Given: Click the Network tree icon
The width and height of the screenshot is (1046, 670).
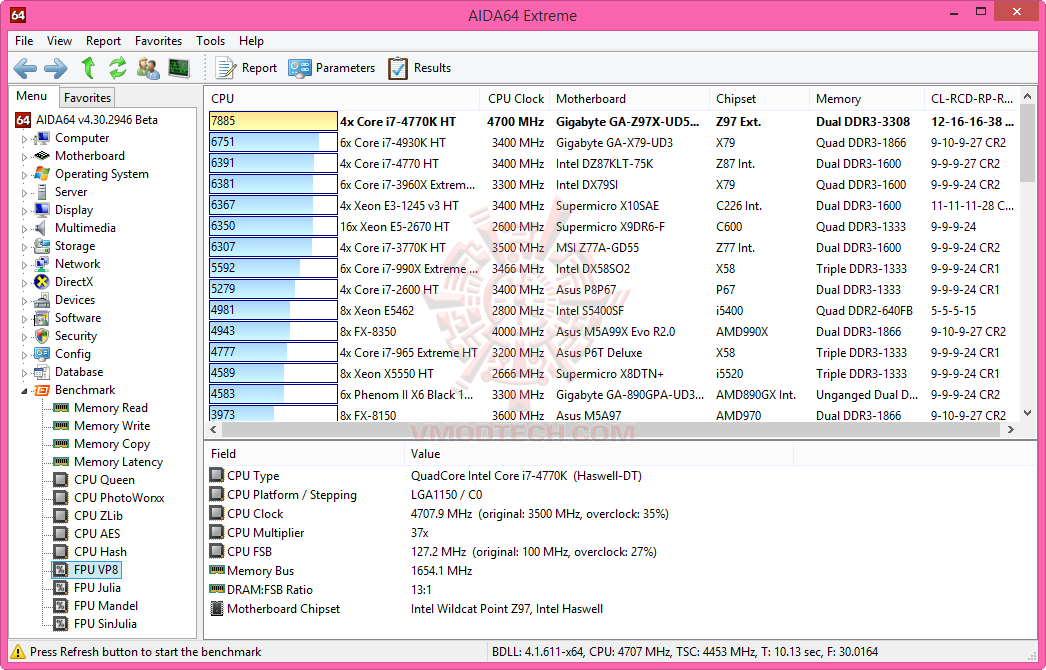Looking at the screenshot, I should coord(41,264).
